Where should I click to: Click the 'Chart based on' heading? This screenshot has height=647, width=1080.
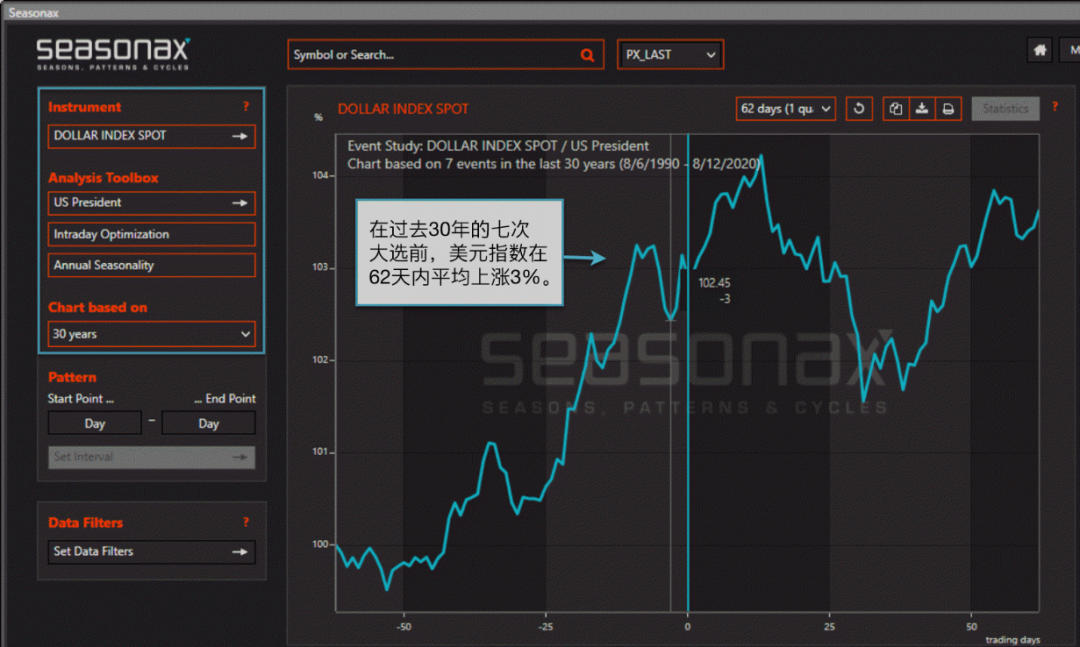98,307
